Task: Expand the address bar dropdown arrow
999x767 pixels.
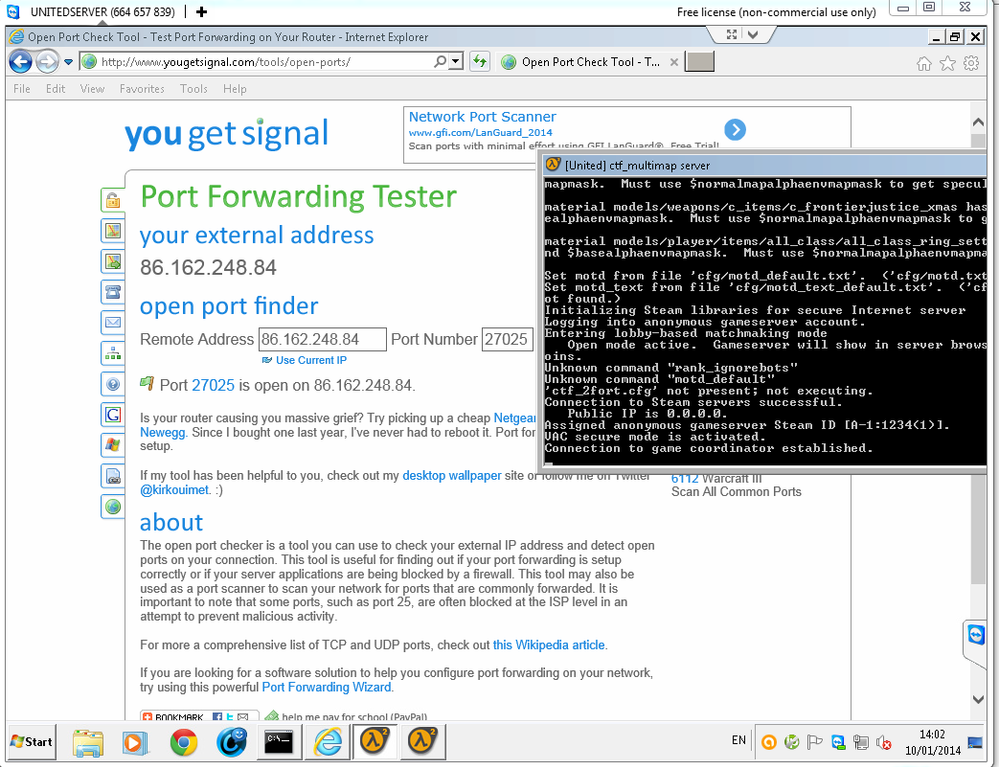Action: click(x=456, y=62)
